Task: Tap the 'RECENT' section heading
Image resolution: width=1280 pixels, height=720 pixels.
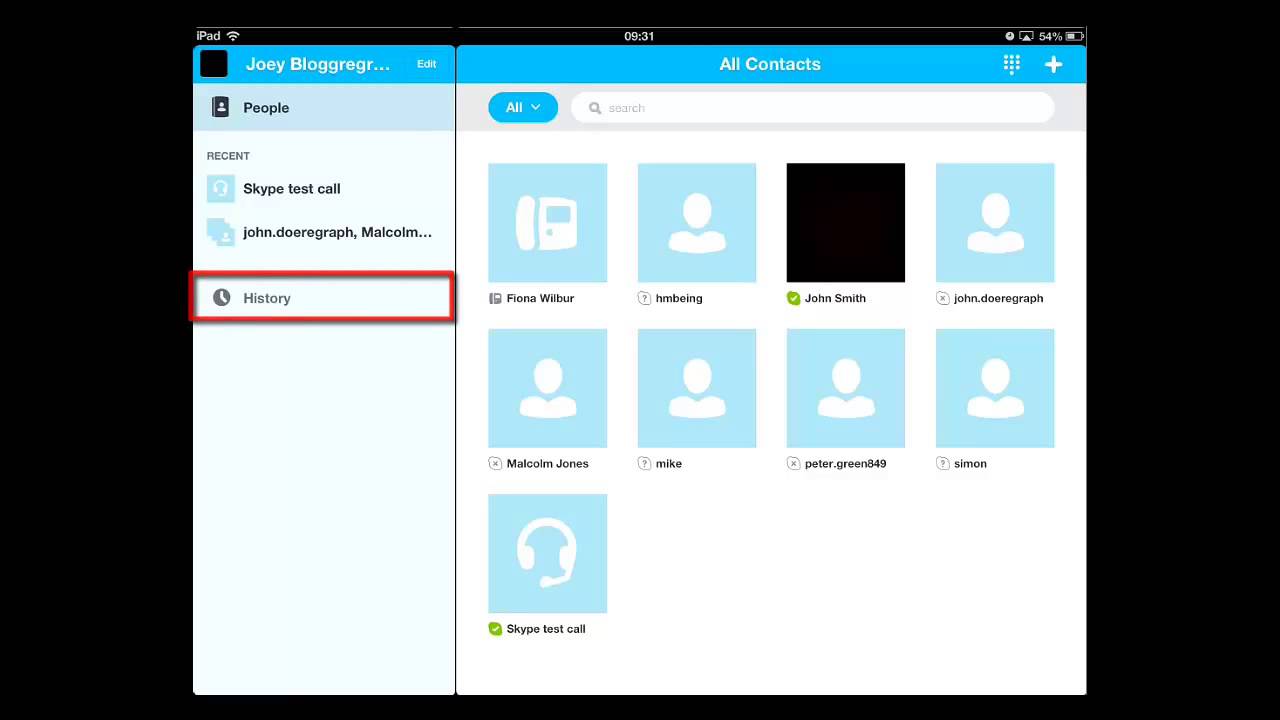Action: coord(228,156)
